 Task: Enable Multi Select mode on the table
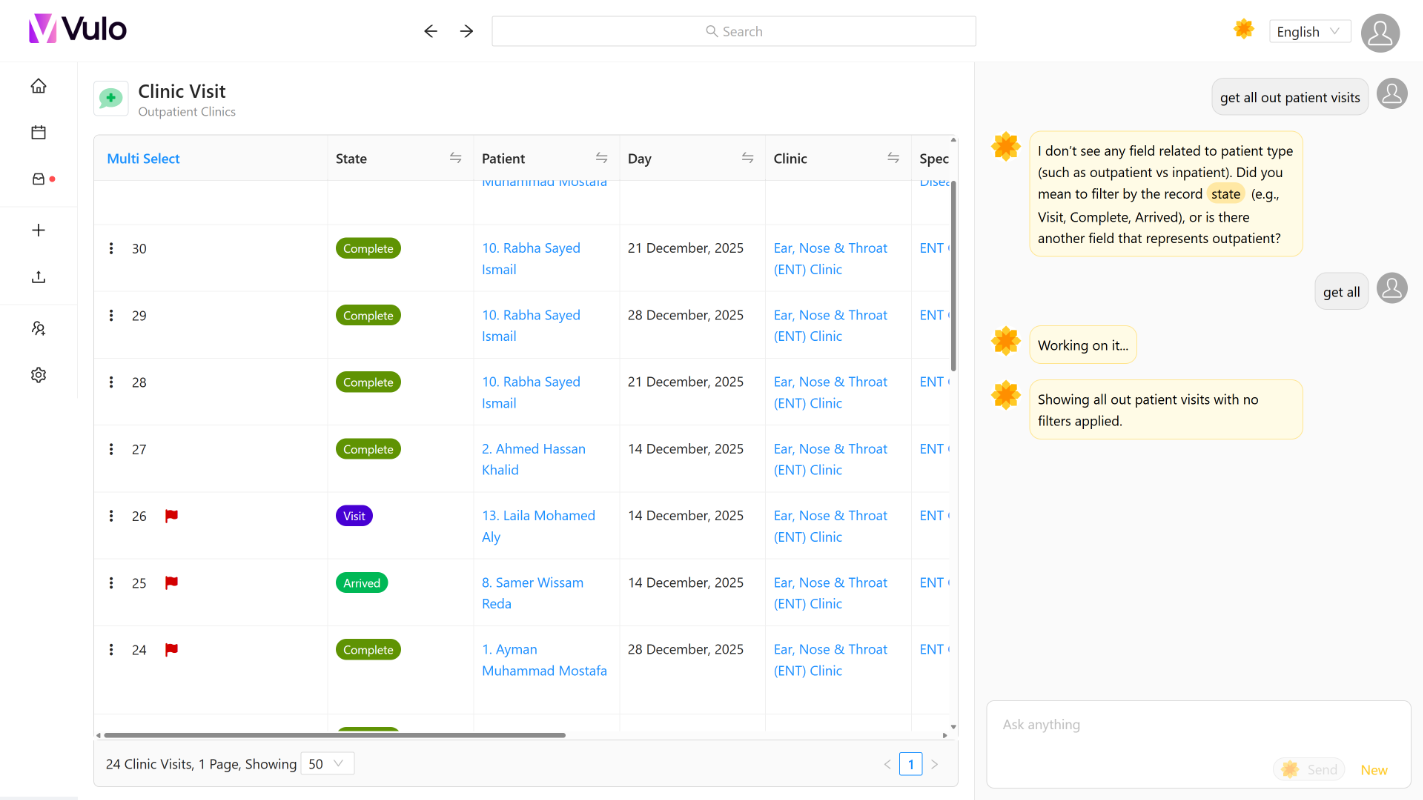click(x=143, y=158)
